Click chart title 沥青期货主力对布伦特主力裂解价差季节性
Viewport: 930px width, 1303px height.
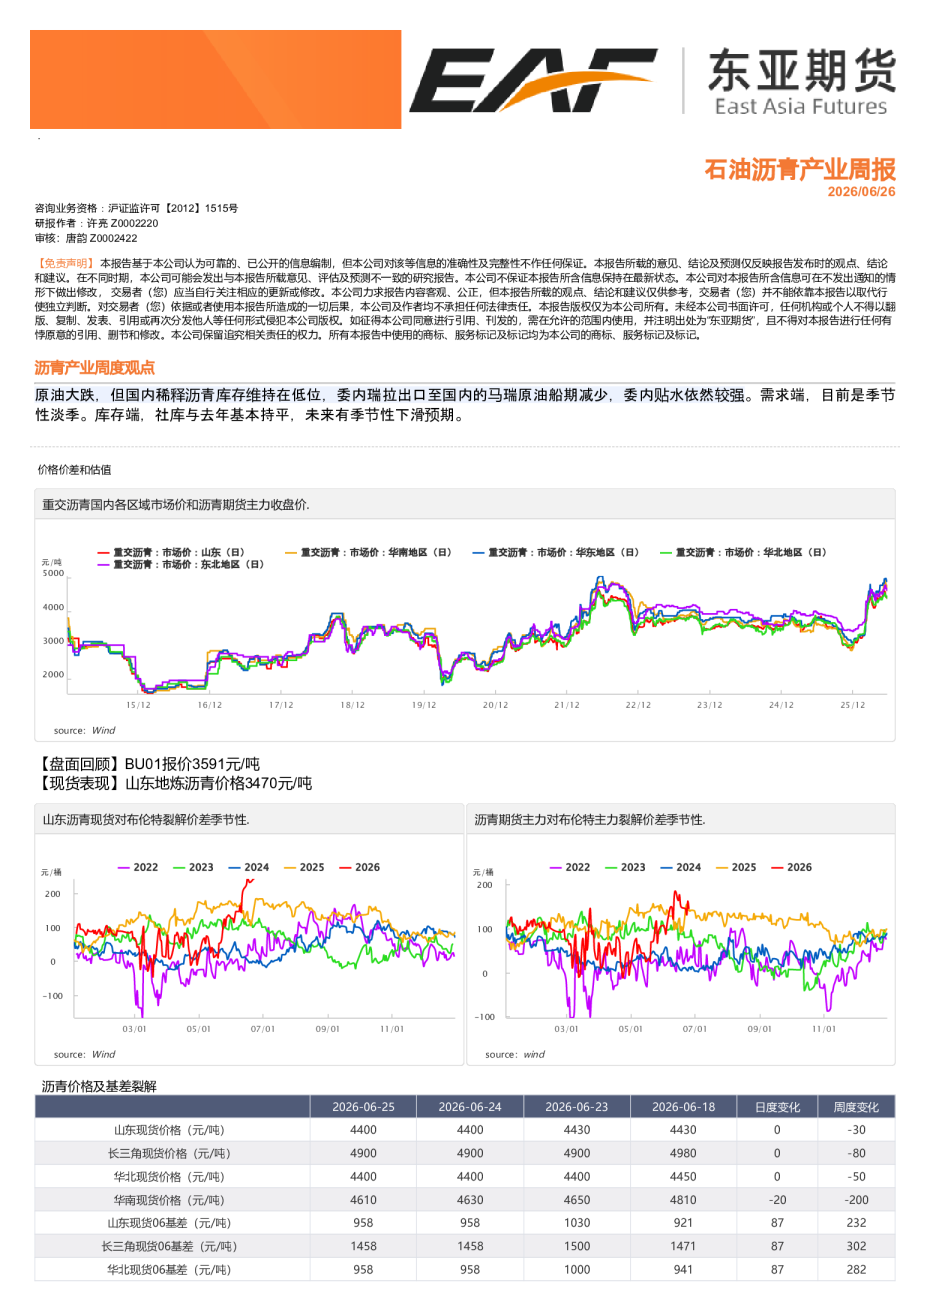[x=590, y=820]
